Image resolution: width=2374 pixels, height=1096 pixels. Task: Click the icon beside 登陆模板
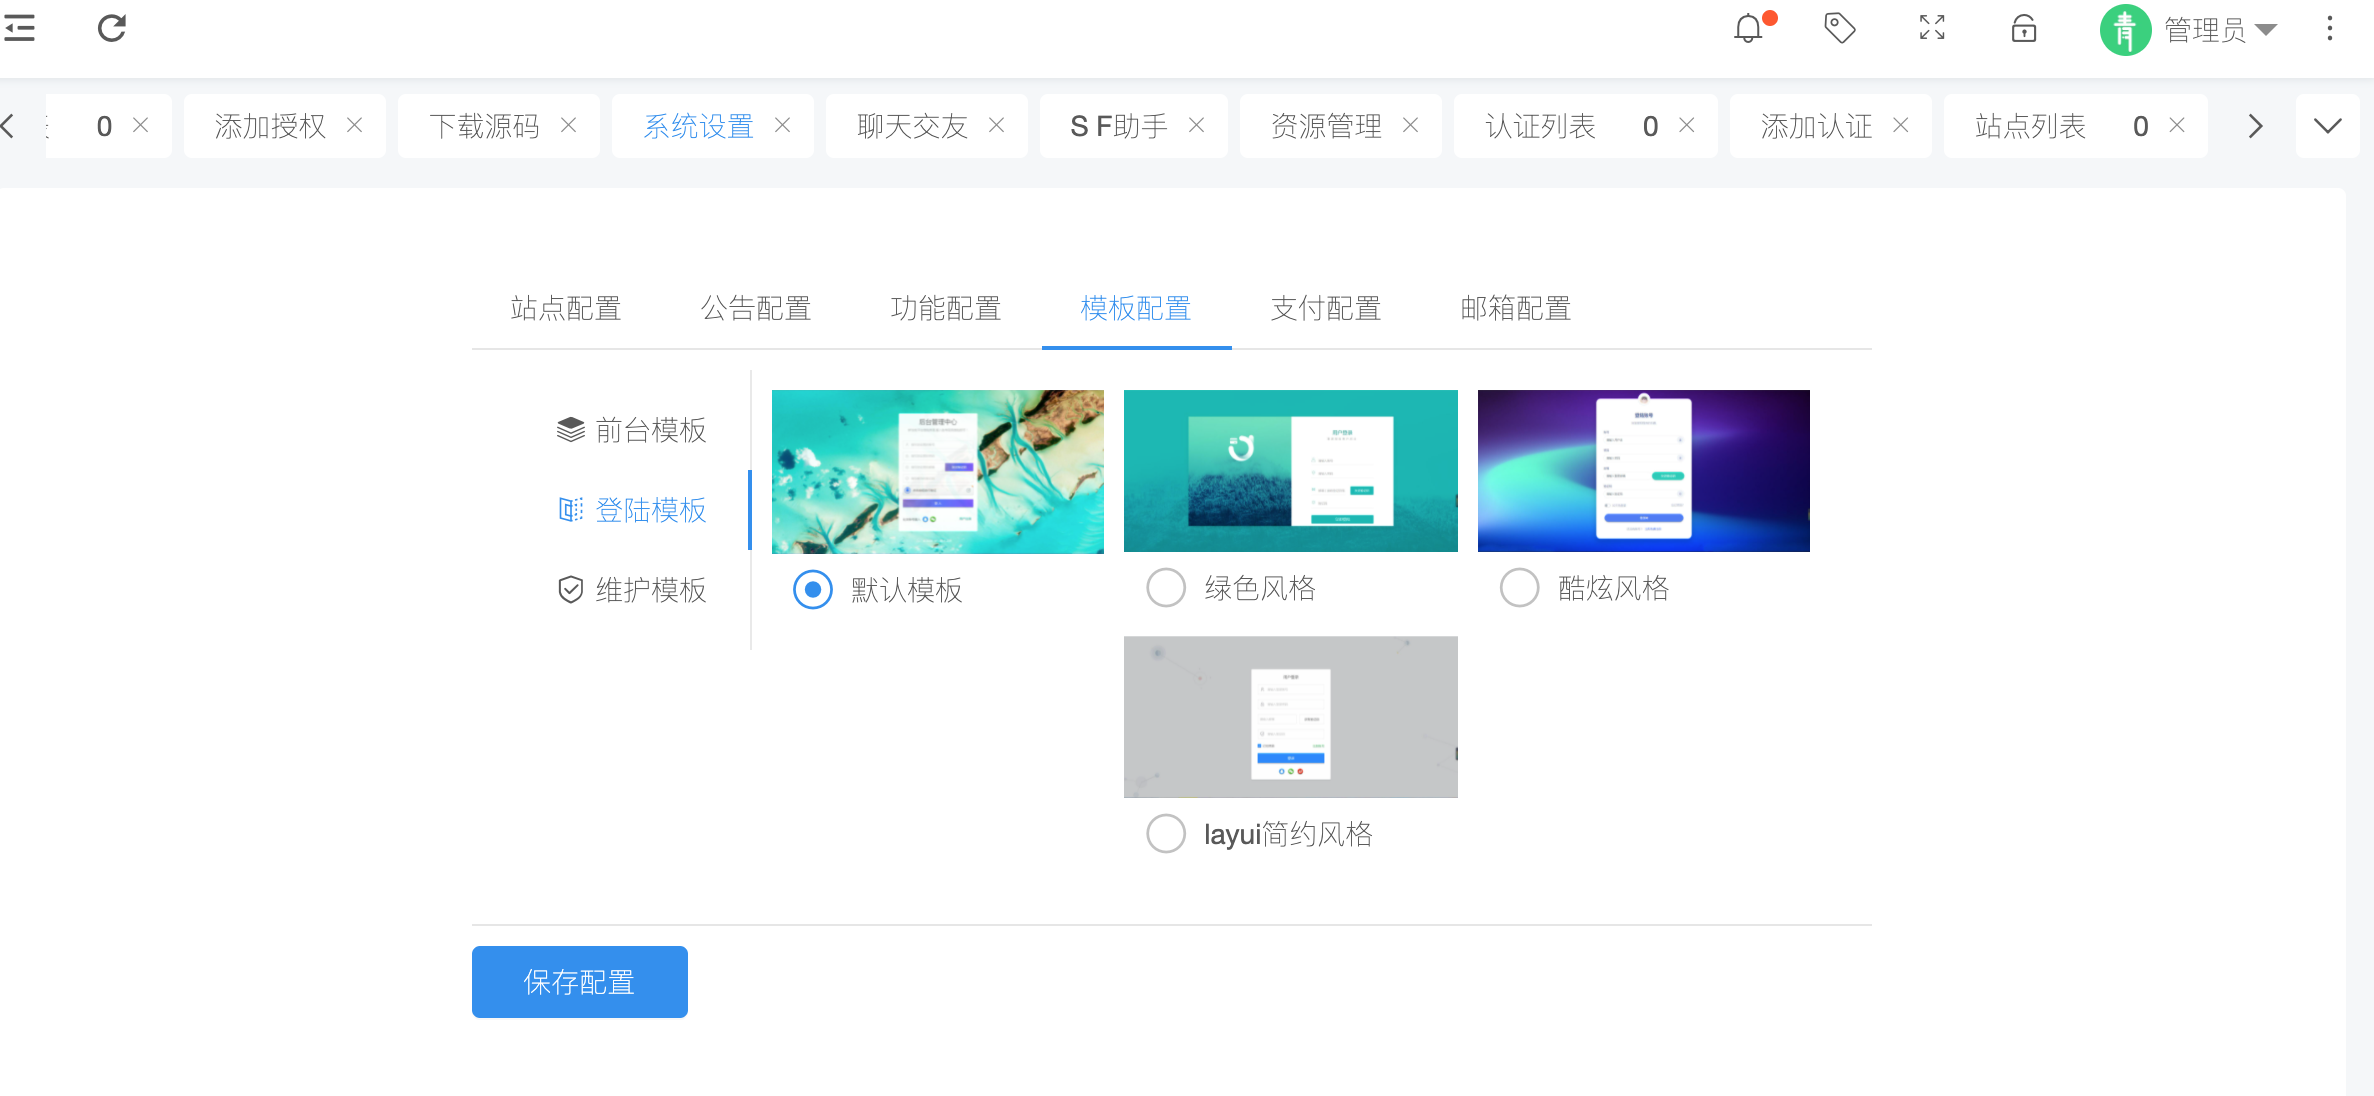pyautogui.click(x=570, y=510)
